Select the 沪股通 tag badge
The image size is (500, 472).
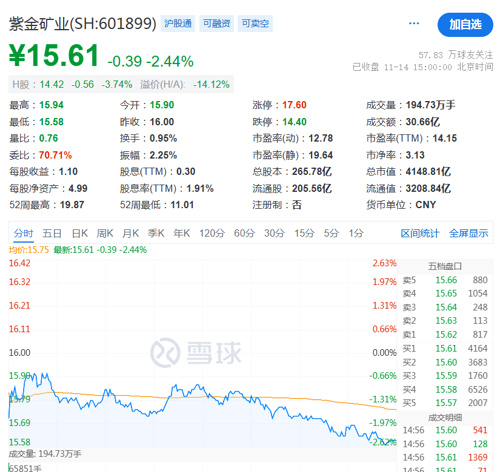[178, 23]
